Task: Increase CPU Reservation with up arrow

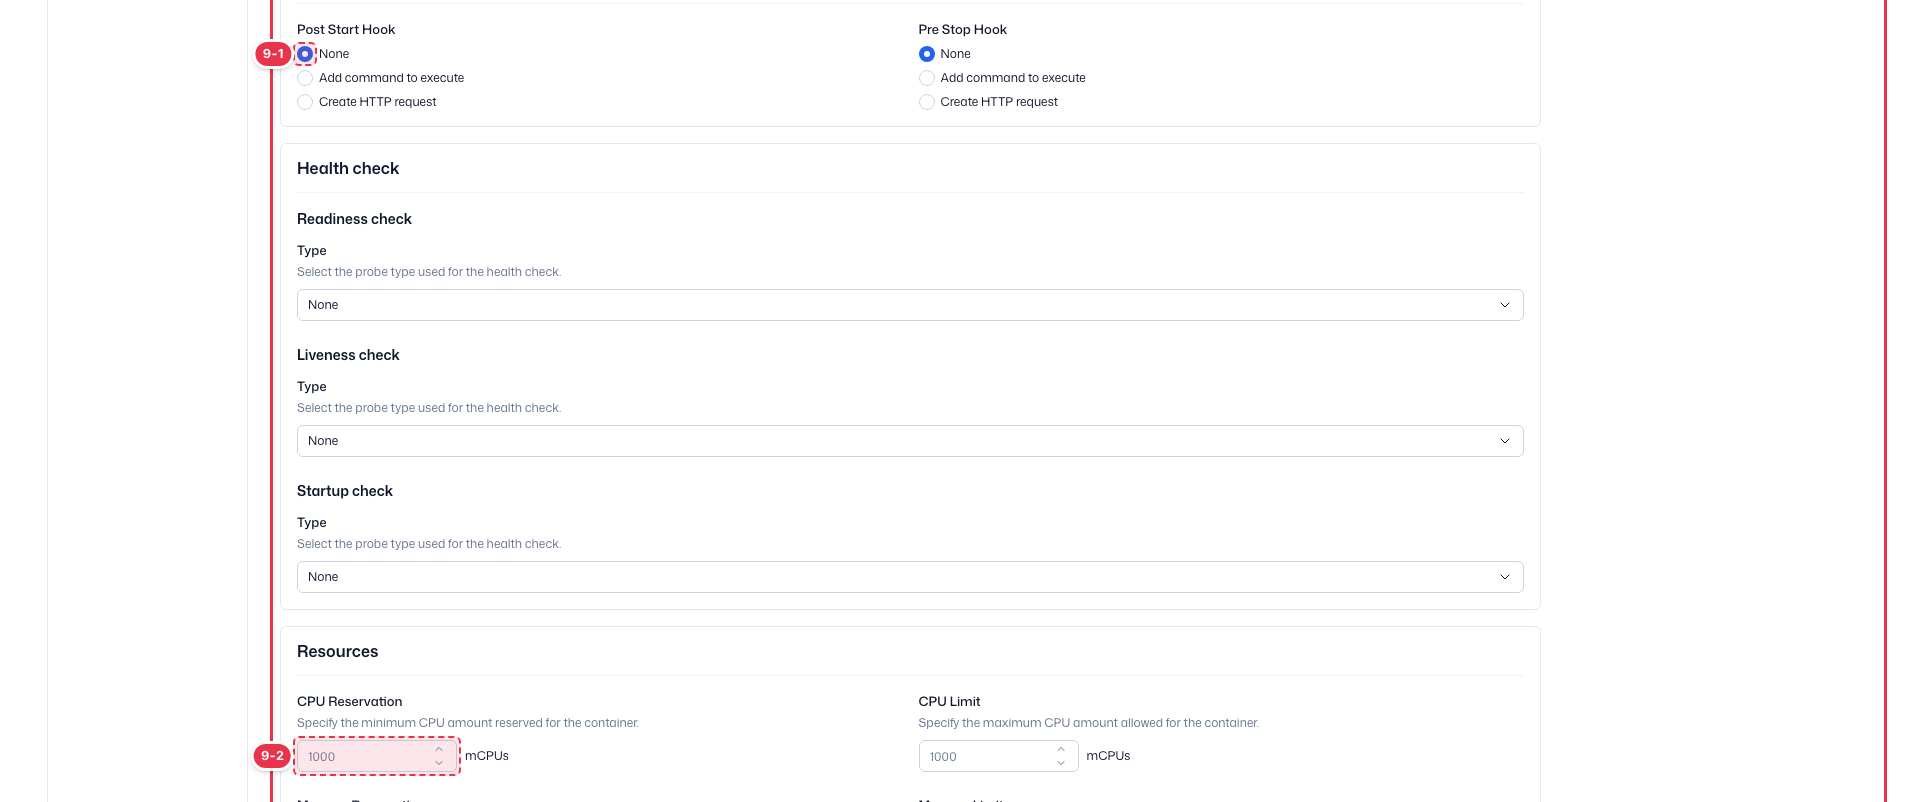Action: (439, 749)
